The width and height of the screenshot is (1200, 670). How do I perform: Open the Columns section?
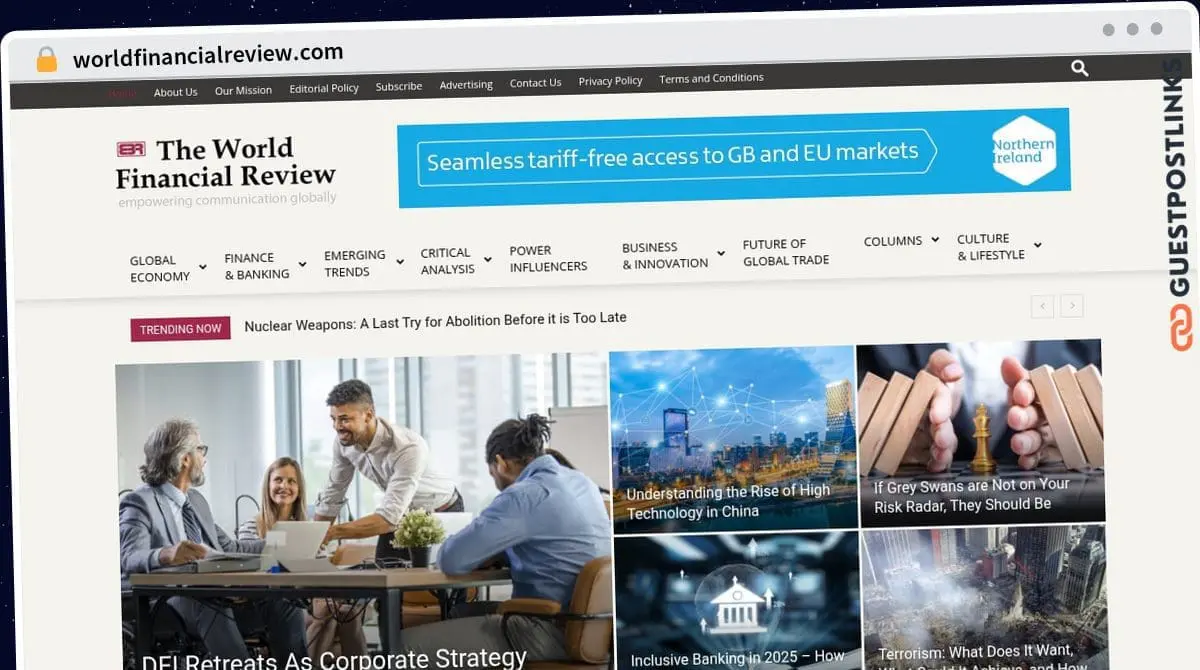[x=893, y=241]
